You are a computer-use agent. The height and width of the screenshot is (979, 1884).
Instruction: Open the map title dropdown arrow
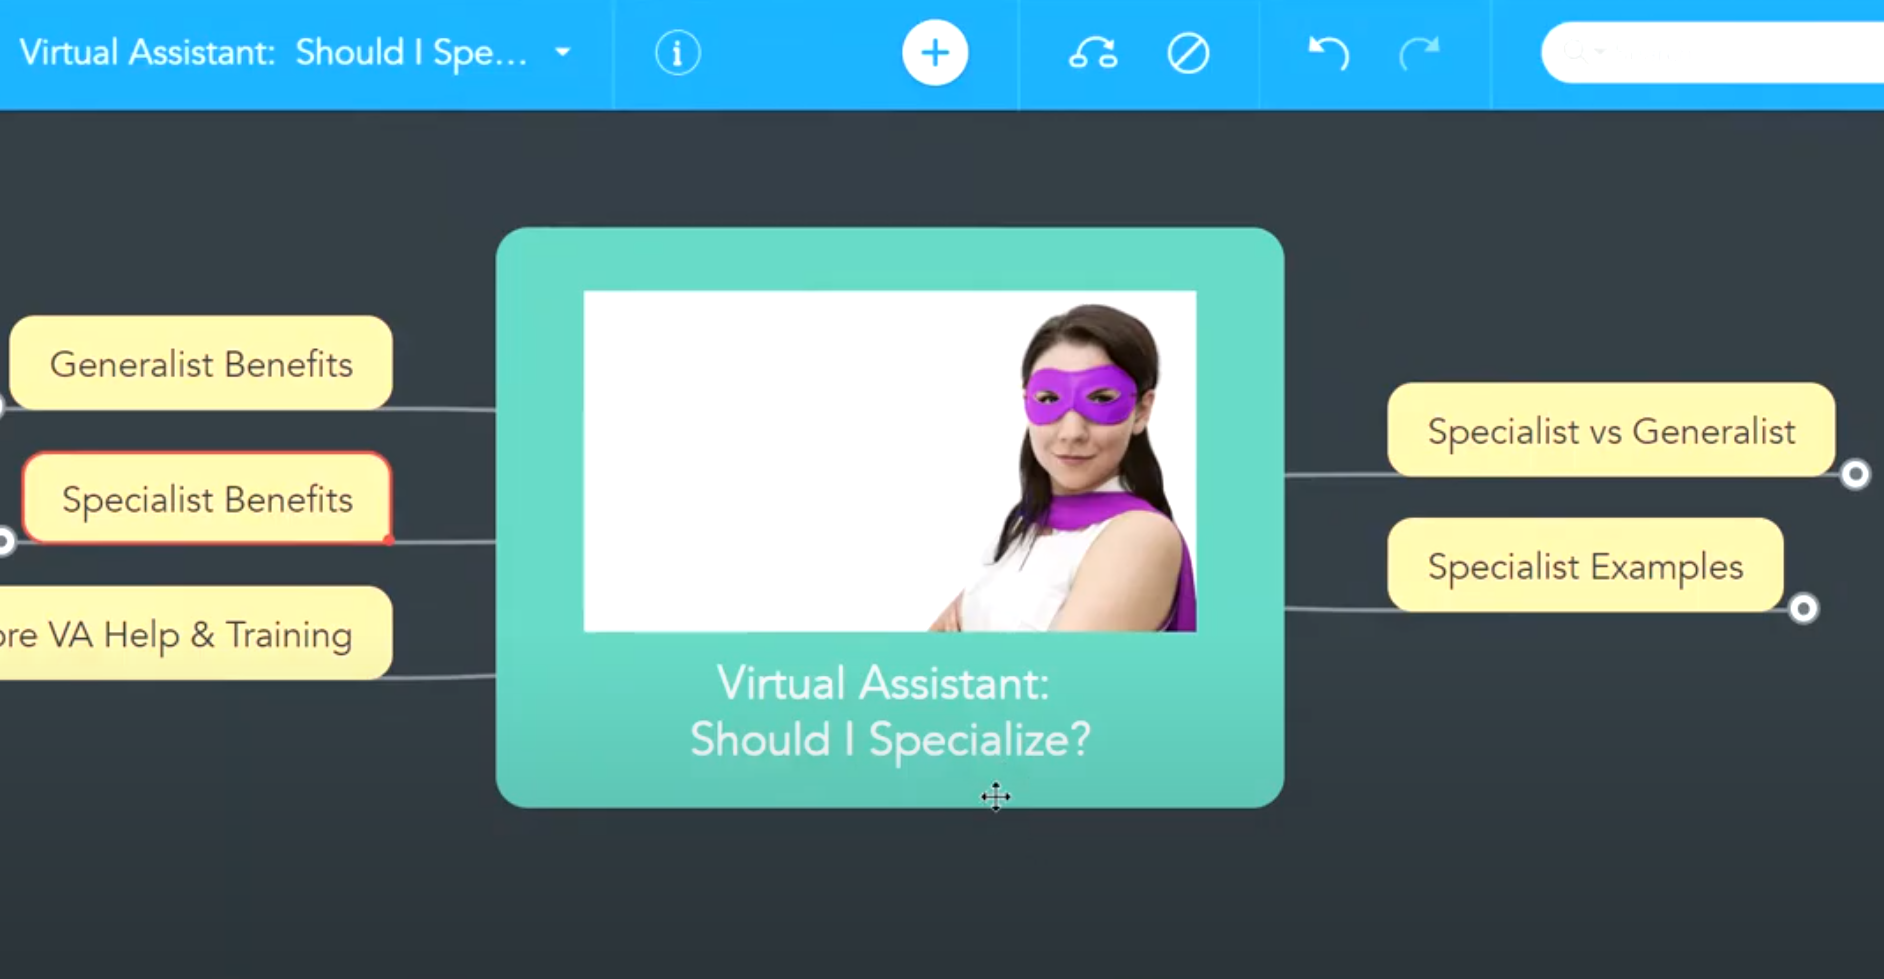click(563, 53)
